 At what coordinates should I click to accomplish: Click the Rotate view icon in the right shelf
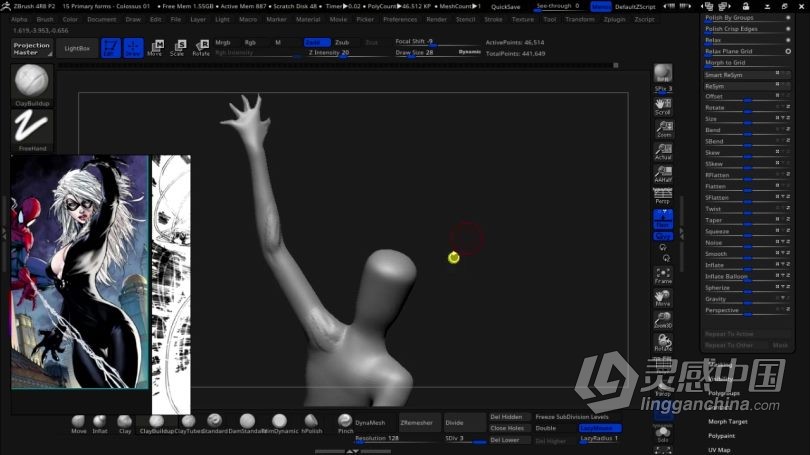tap(663, 342)
